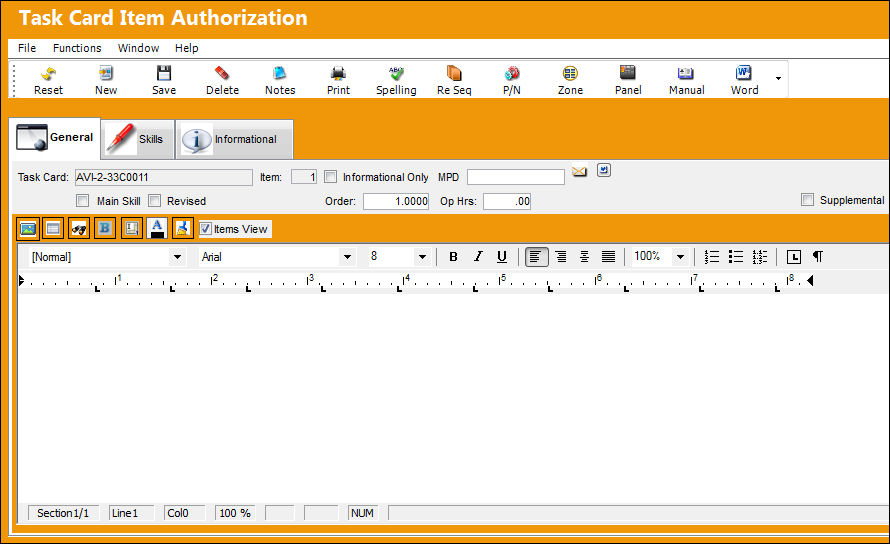Click the left indent marker on ruler
This screenshot has height=544, width=890.
tap(21, 280)
